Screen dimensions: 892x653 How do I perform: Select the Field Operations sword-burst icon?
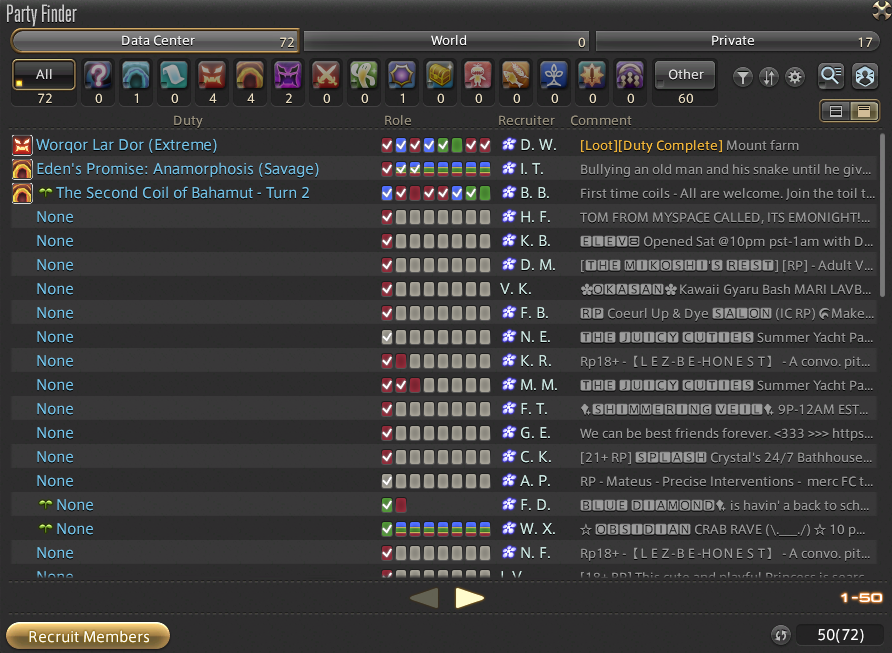click(x=593, y=75)
